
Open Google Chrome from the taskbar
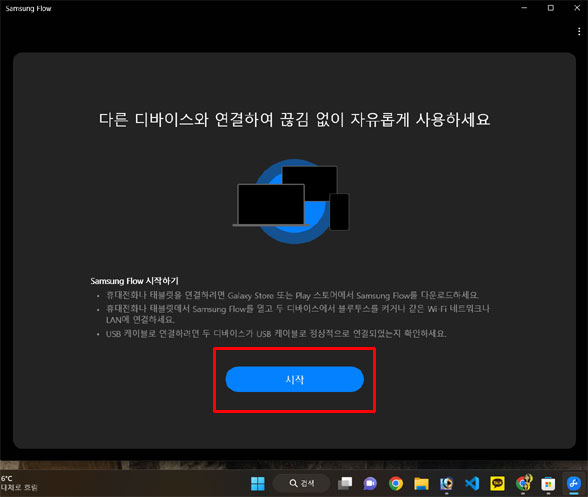(396, 483)
